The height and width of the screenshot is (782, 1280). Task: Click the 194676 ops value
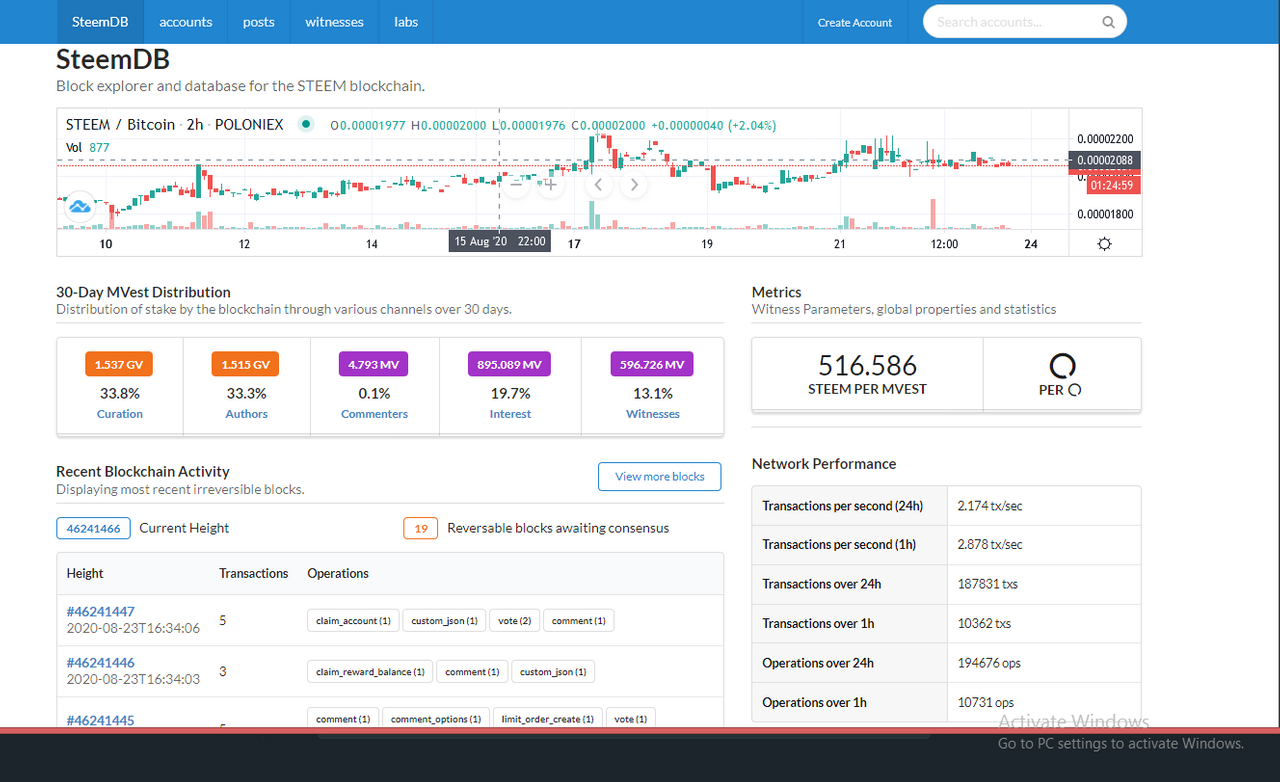click(x=989, y=663)
